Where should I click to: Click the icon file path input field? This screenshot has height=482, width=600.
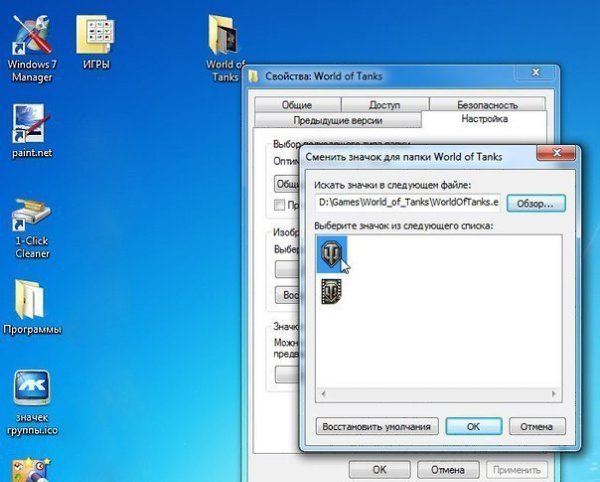point(408,203)
